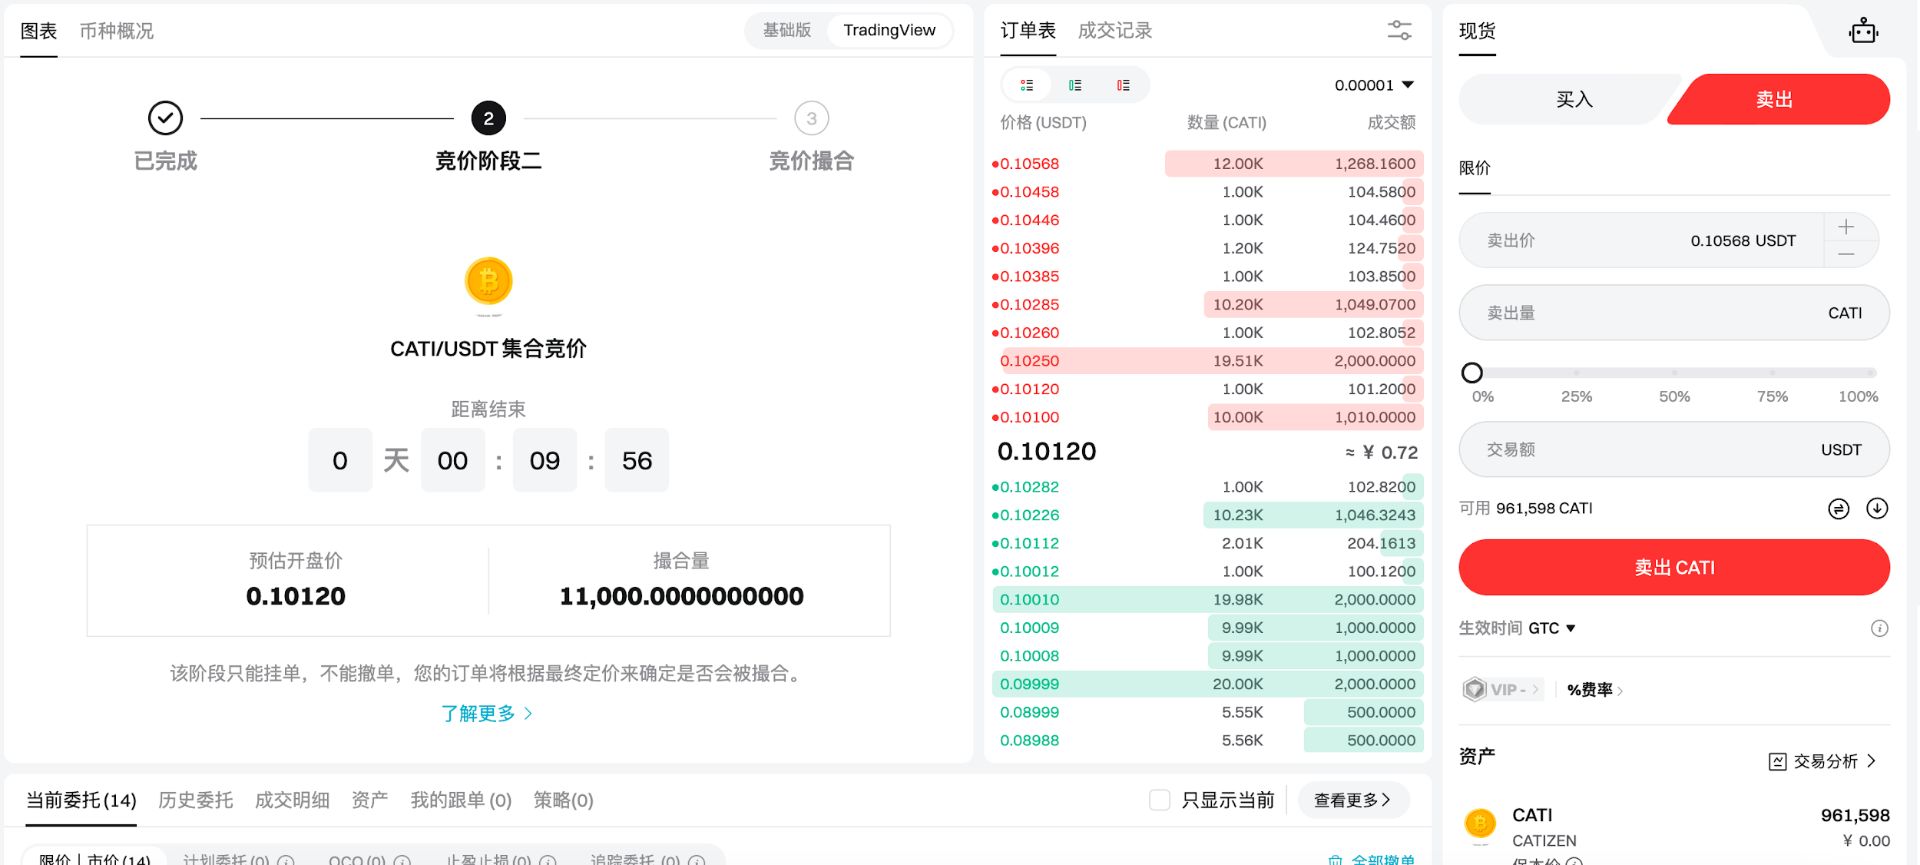
Task: Click the red 卖出 CATI submit button
Action: 1674,567
